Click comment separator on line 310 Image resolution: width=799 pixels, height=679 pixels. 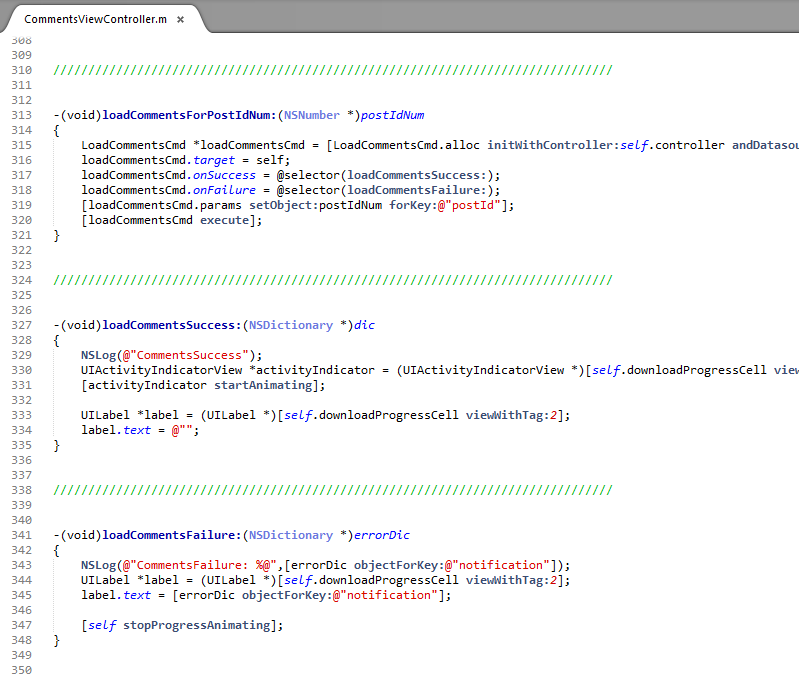click(x=333, y=70)
